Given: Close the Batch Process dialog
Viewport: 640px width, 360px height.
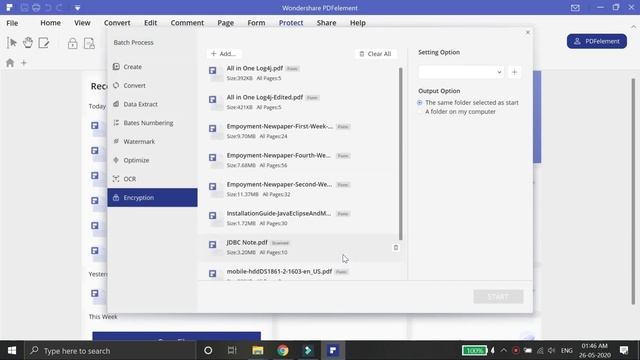Looking at the screenshot, I should pos(528,32).
